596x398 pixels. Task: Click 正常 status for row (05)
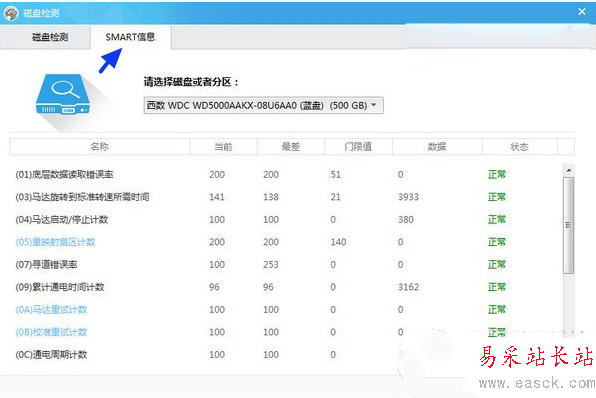[497, 242]
